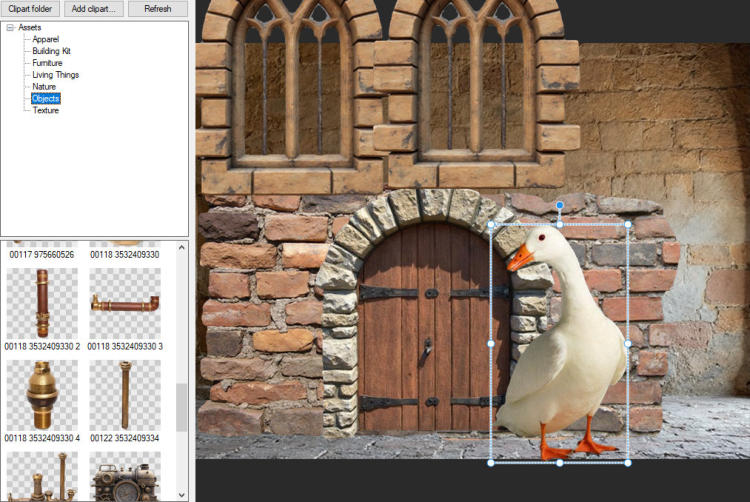Image resolution: width=750 pixels, height=502 pixels.
Task: Pick the vertical copper pipe clipart
Action: [x=42, y=304]
